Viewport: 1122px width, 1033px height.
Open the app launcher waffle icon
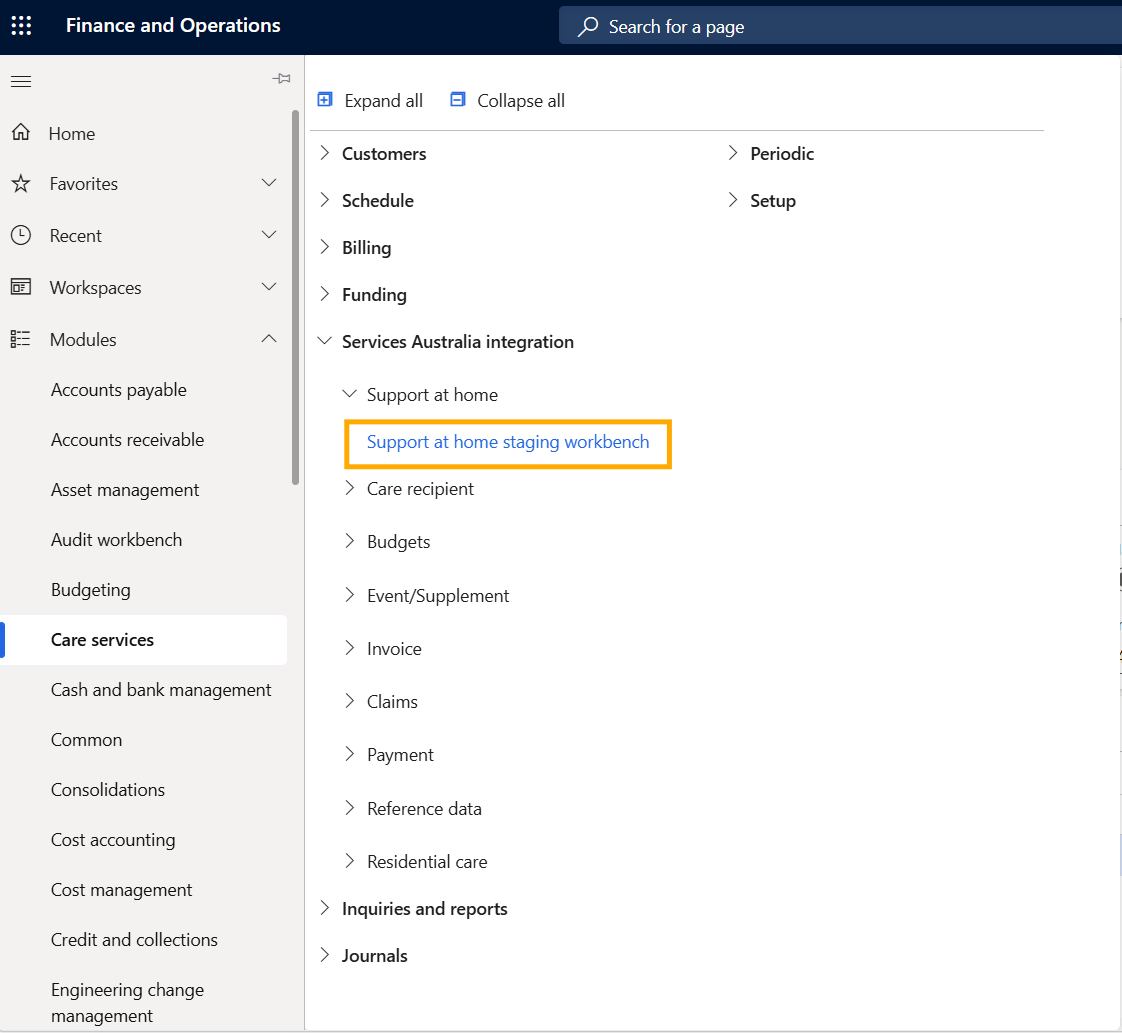21,26
